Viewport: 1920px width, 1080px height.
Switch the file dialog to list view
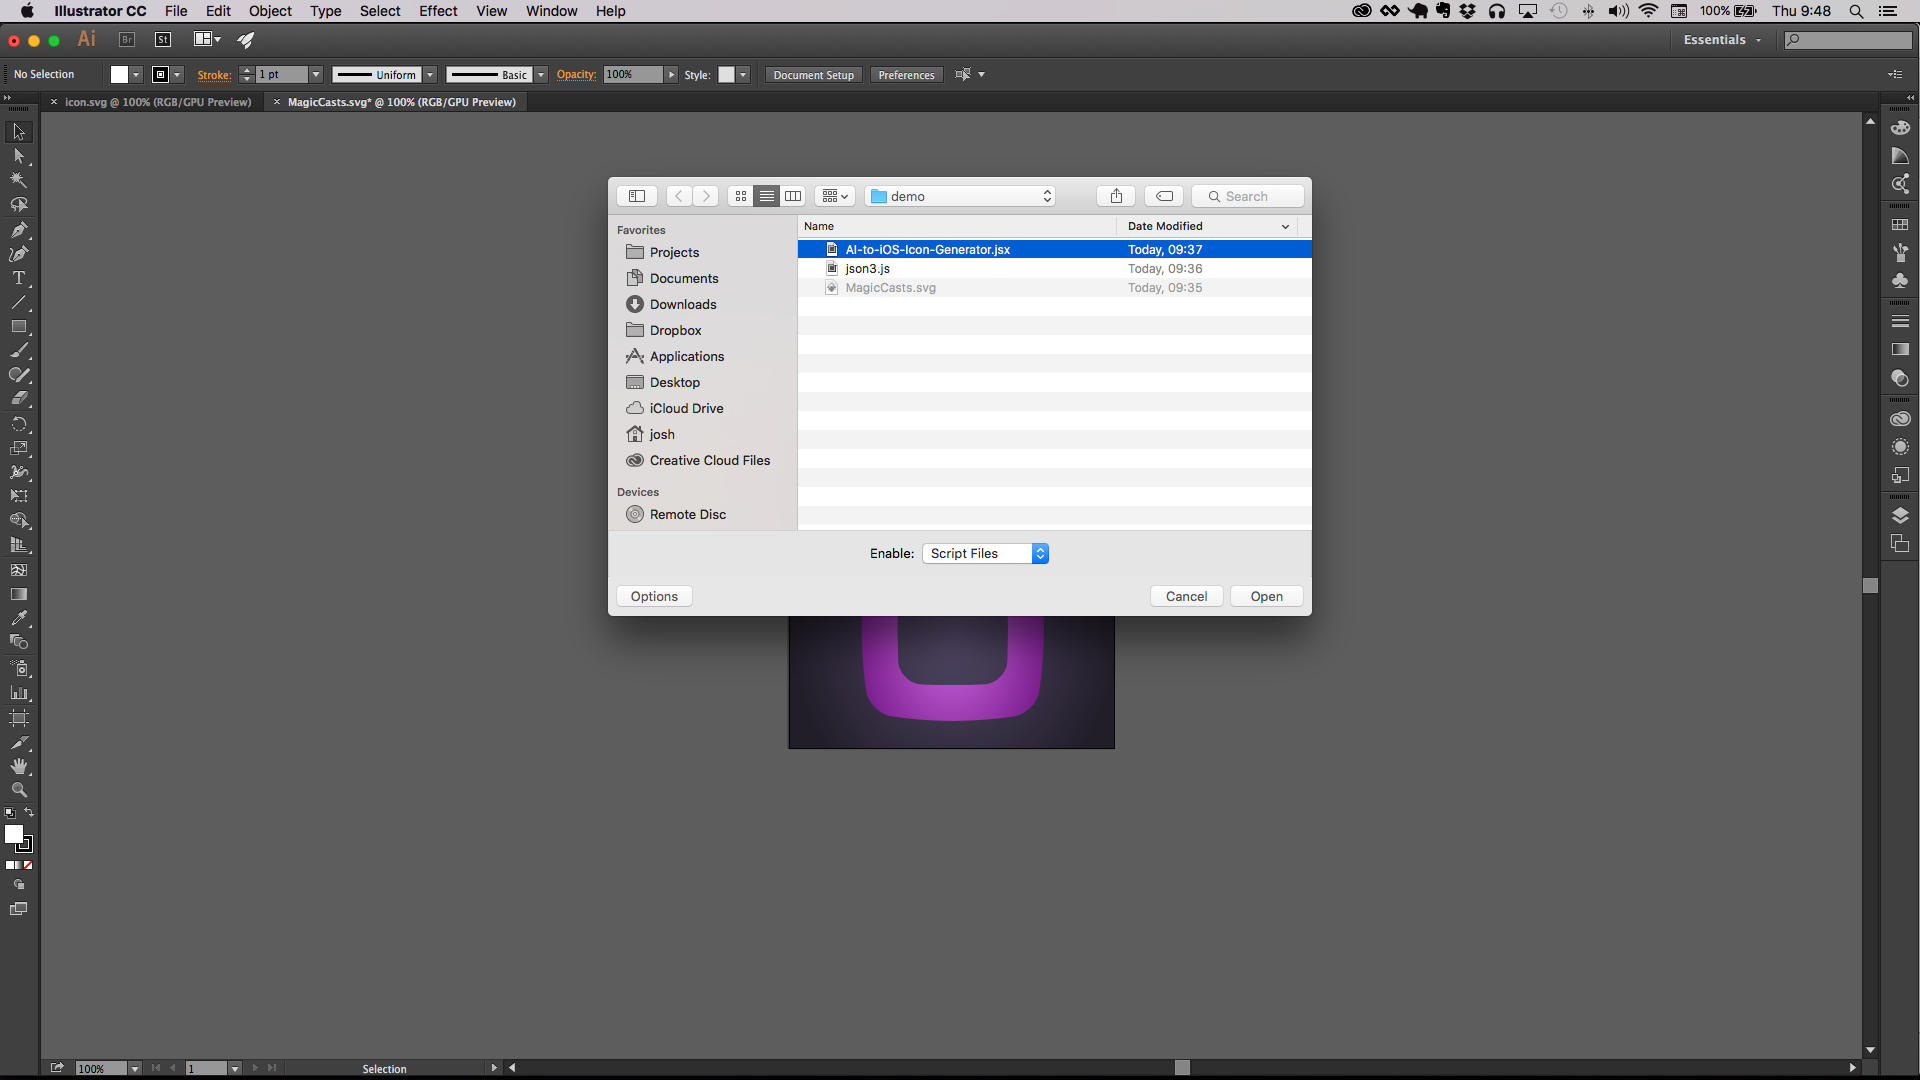767,196
